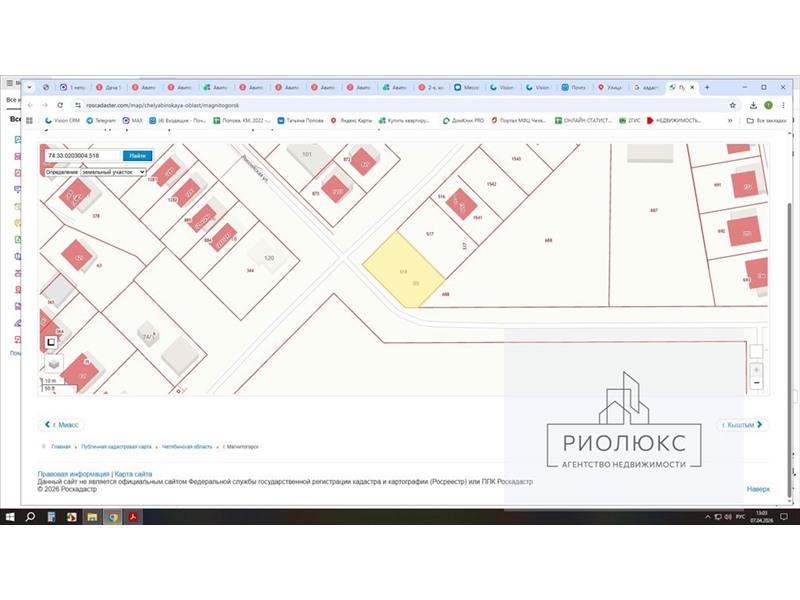Zoom out the map with minus button

756,383
